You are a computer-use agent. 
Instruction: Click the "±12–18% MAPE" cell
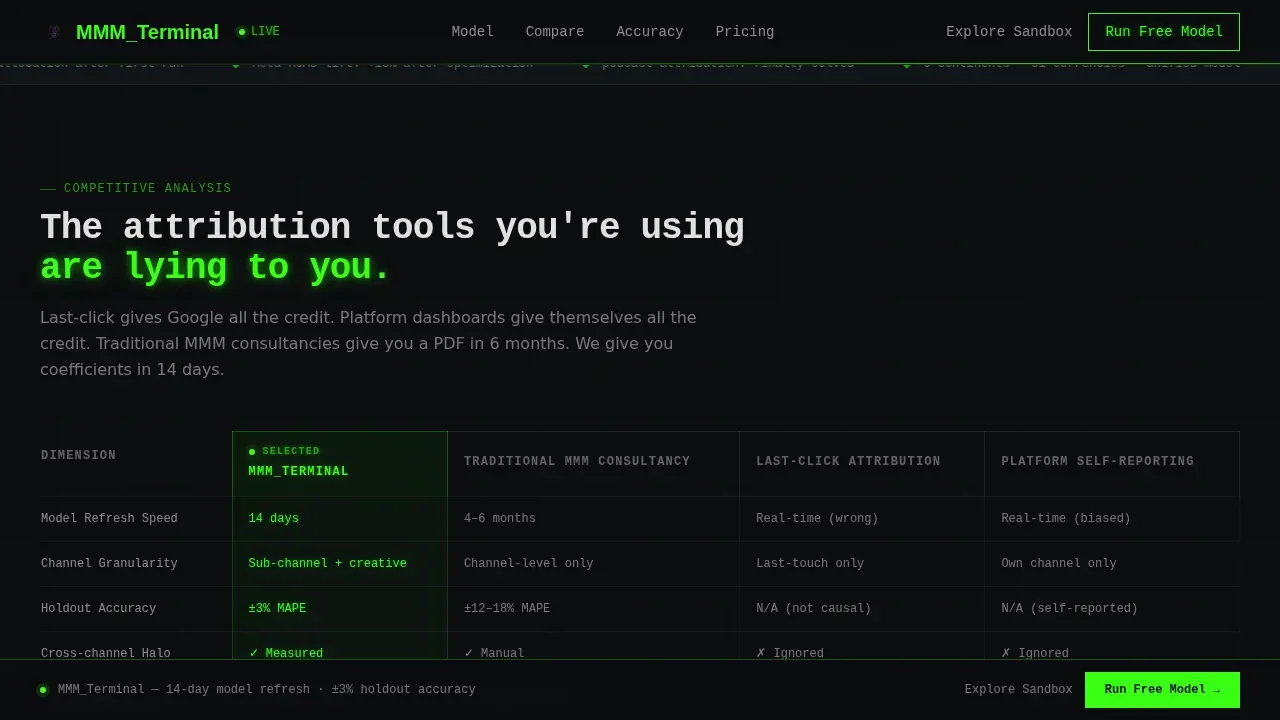coord(593,609)
